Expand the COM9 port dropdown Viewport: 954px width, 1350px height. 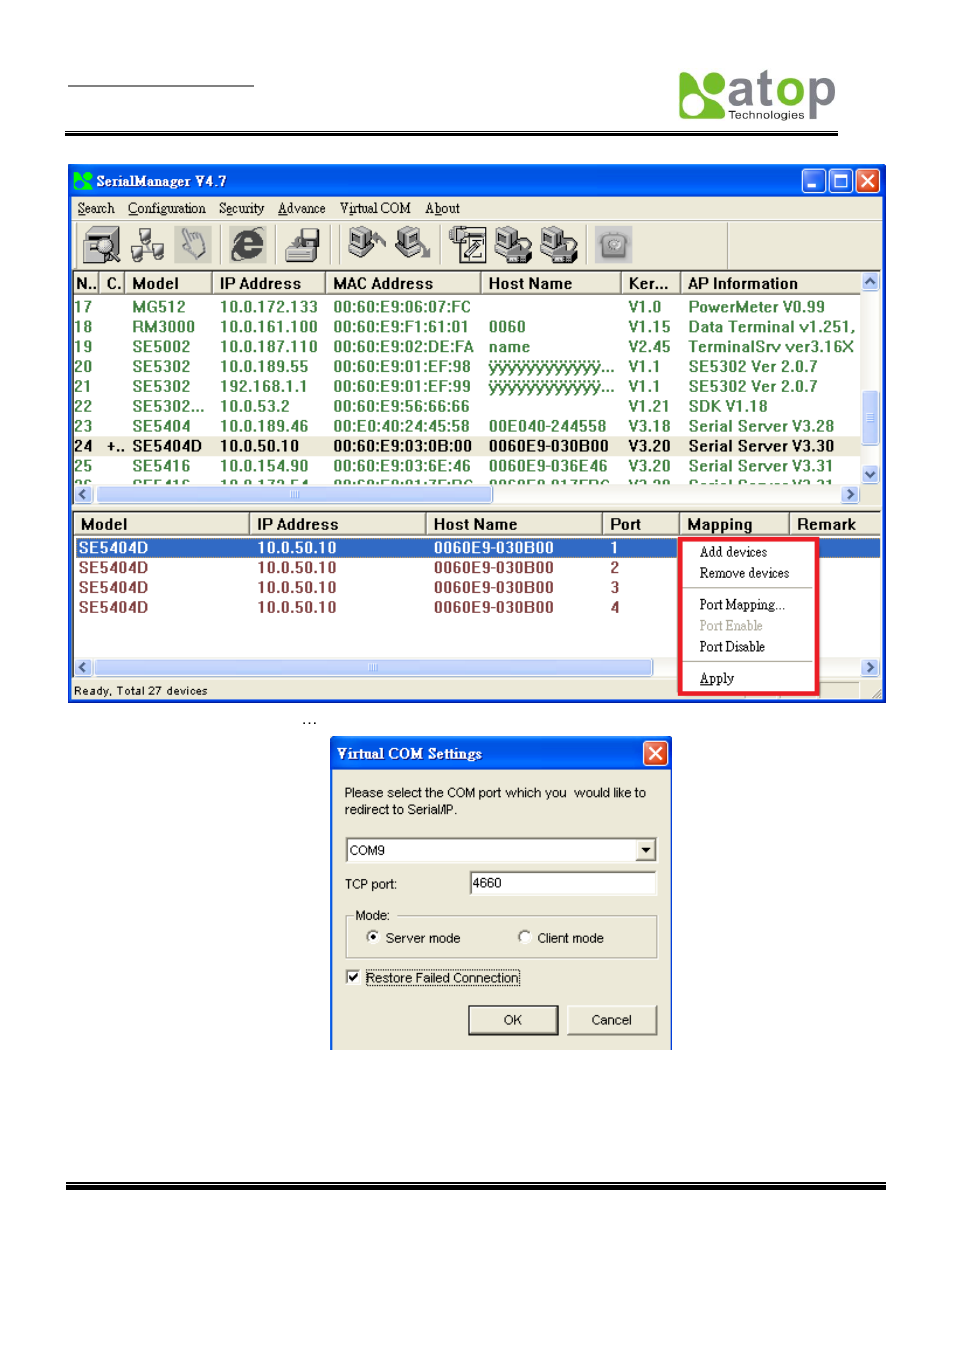(646, 850)
